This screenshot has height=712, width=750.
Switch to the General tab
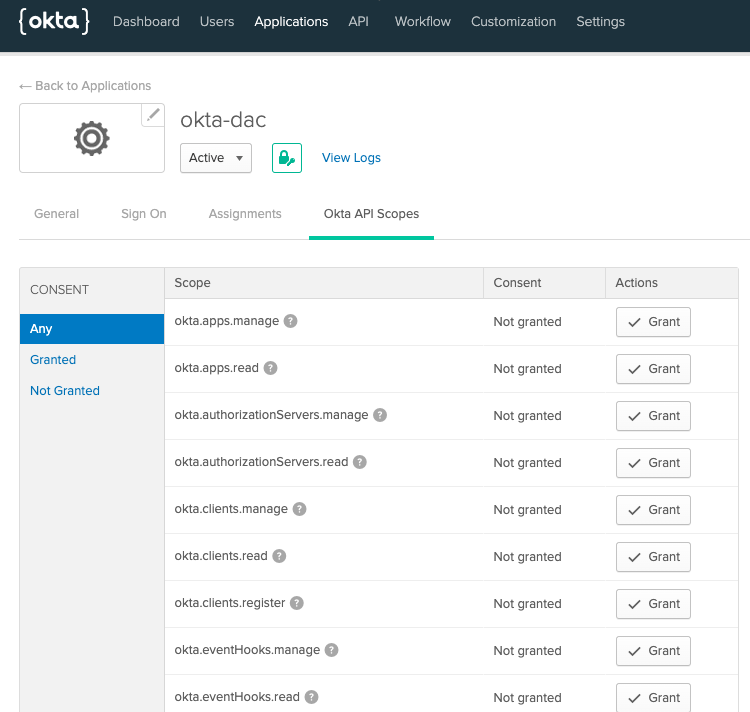pos(56,214)
